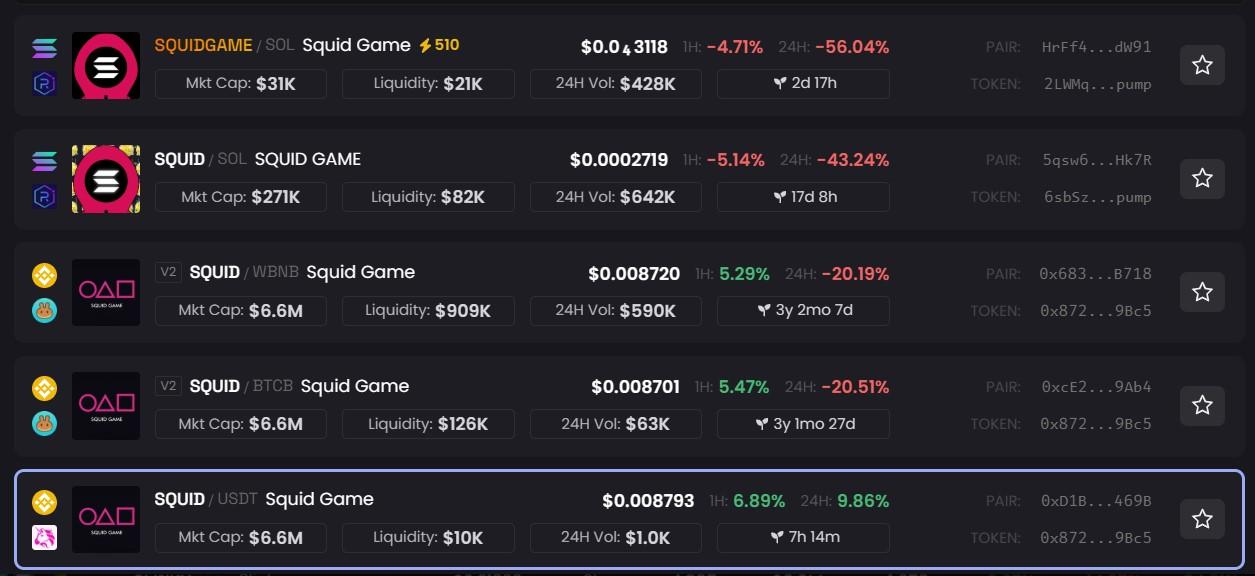Click the BNB Chain icon on the SQUID/USDT row
The height and width of the screenshot is (576, 1255).
(44, 502)
